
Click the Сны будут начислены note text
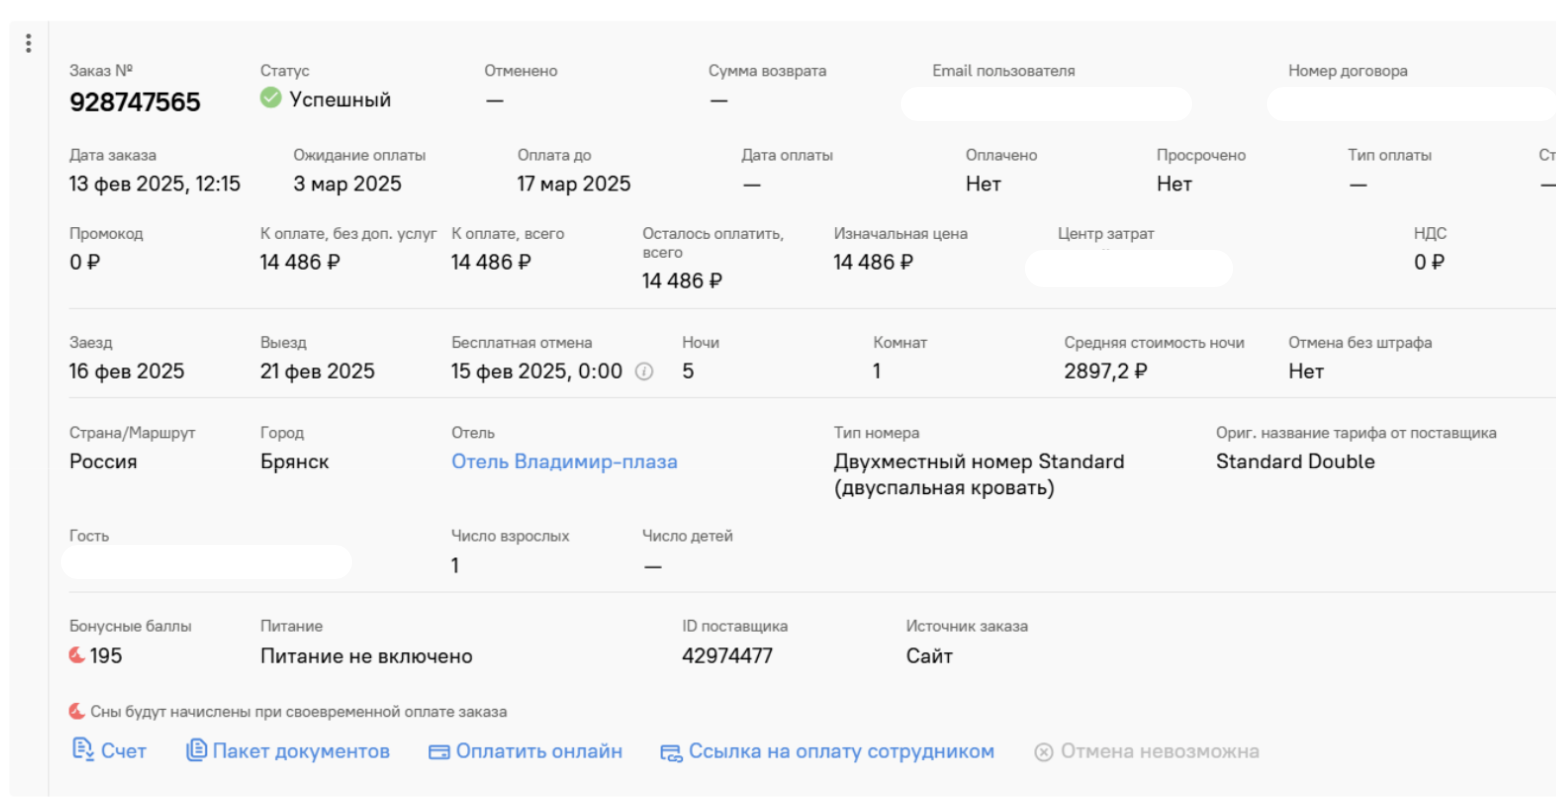[x=298, y=712]
